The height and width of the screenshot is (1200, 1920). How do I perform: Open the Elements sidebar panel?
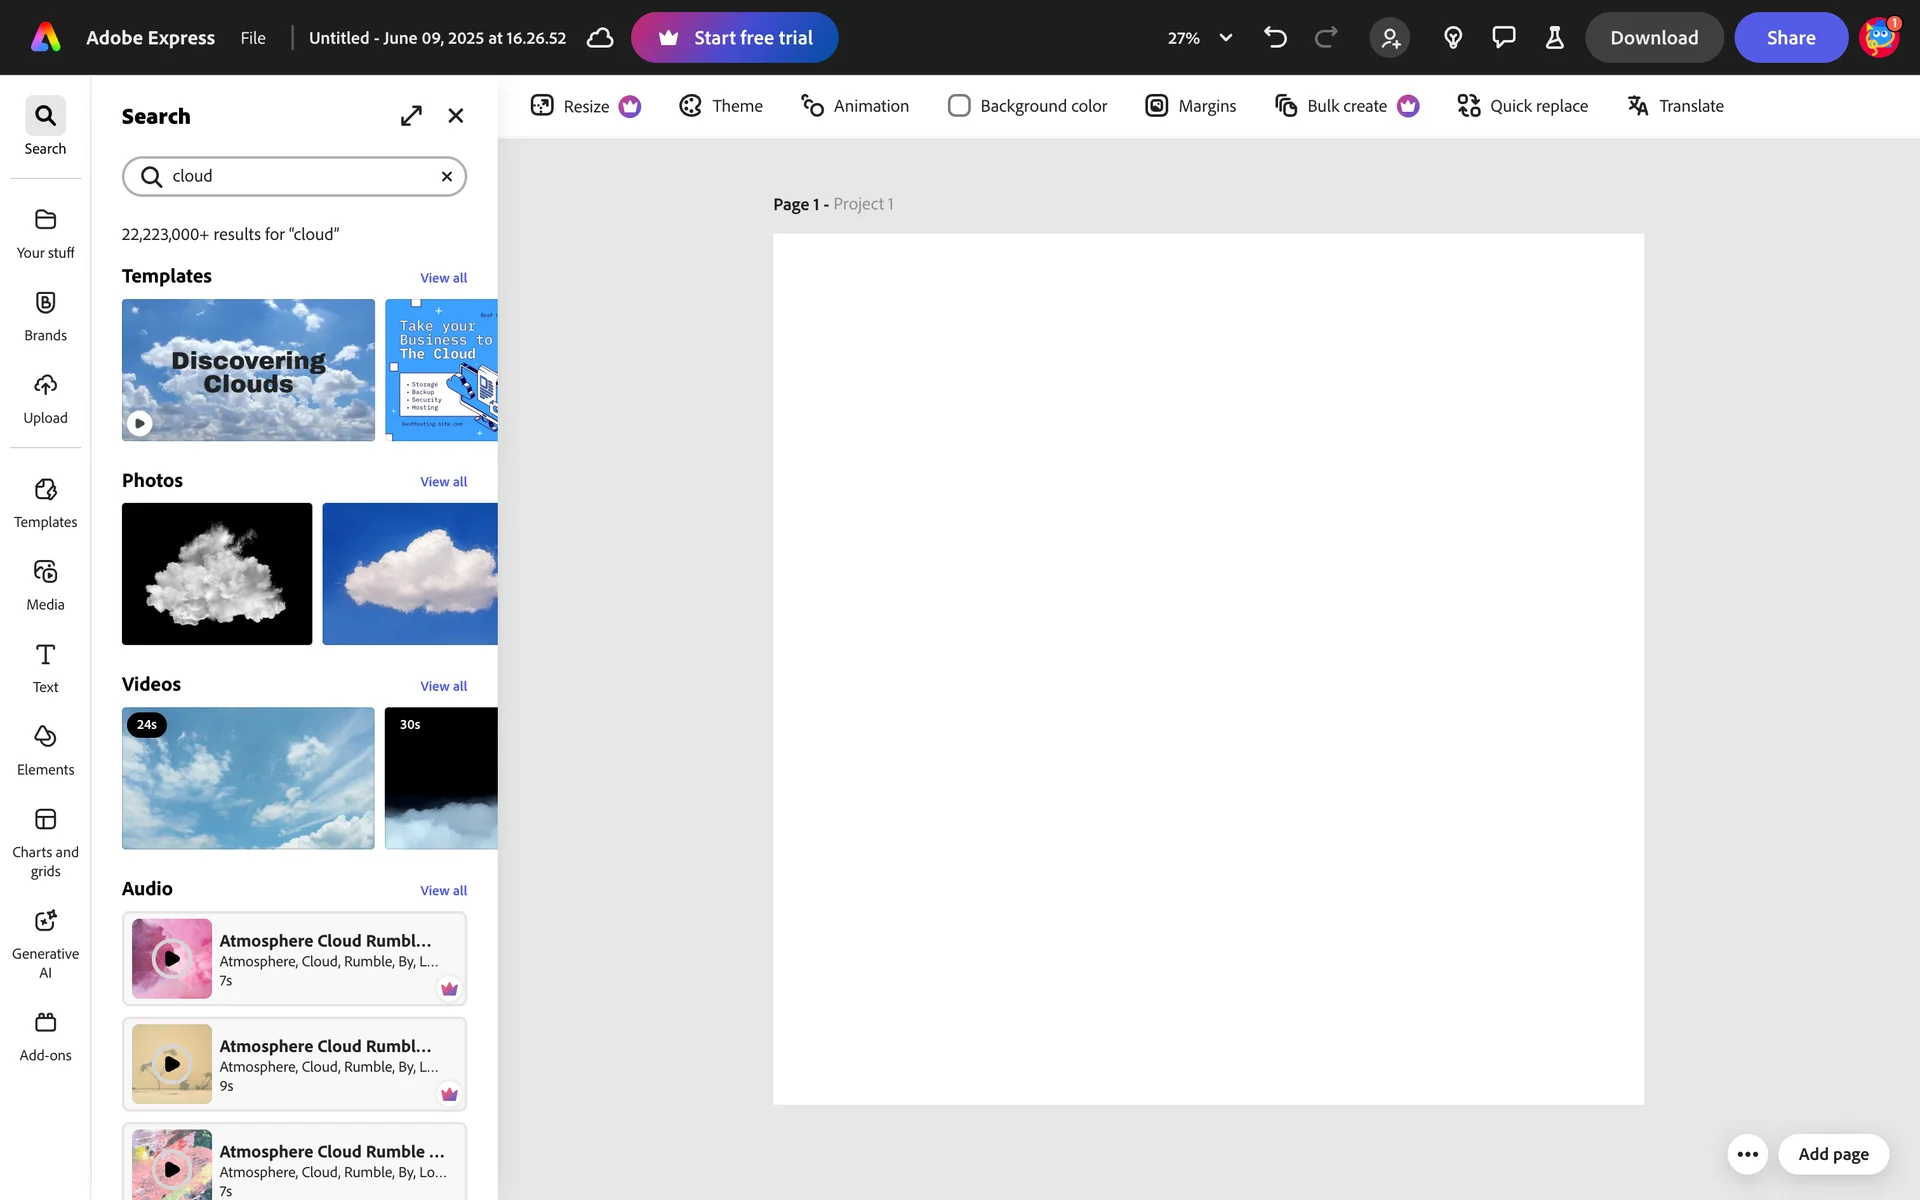pos(45,750)
